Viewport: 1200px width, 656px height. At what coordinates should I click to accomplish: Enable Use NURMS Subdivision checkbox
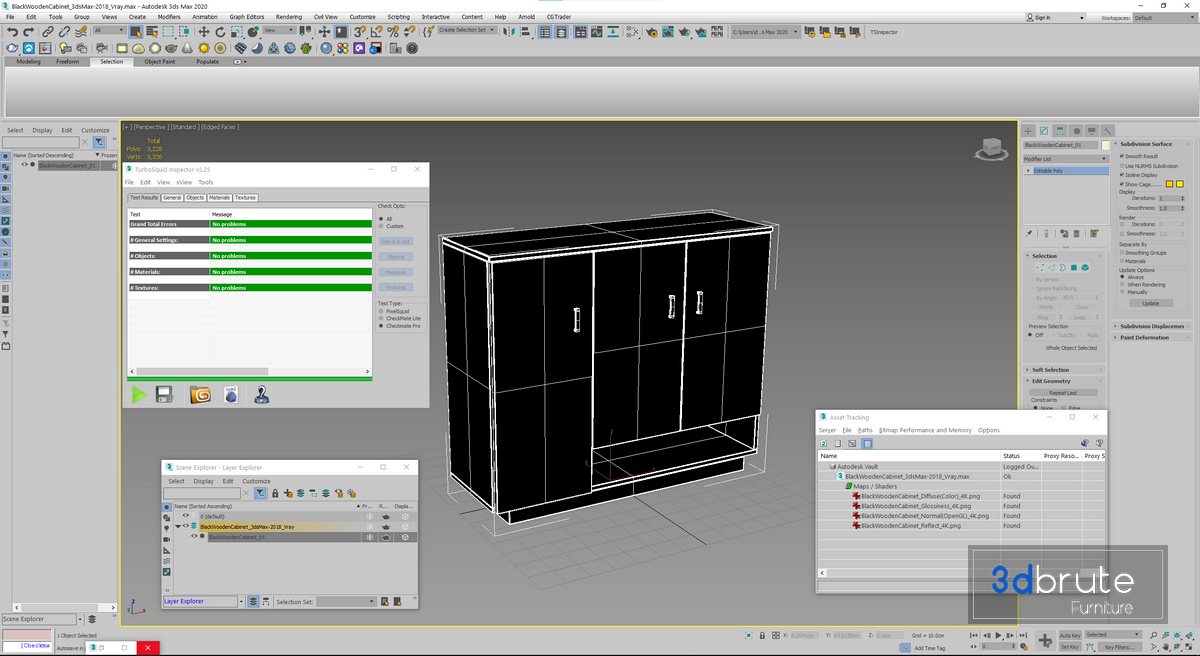(x=1122, y=166)
